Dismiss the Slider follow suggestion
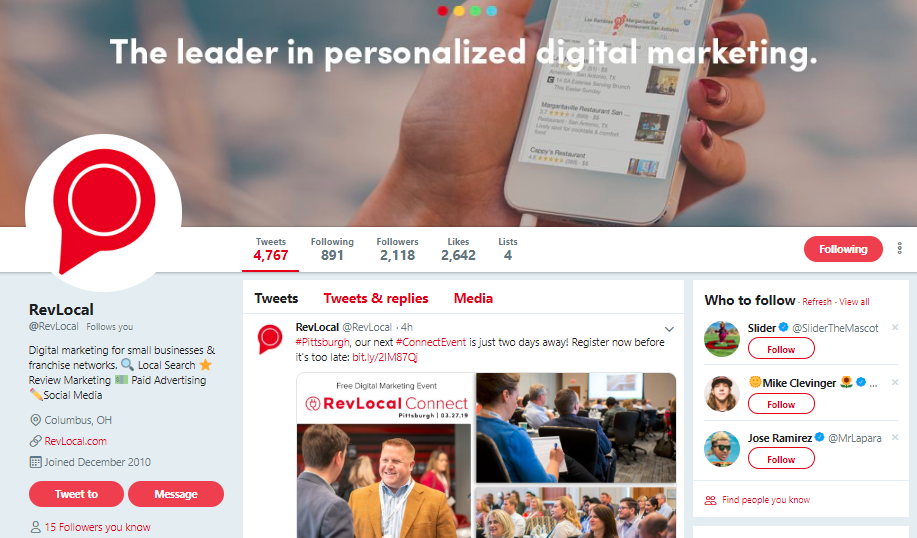 click(895, 327)
